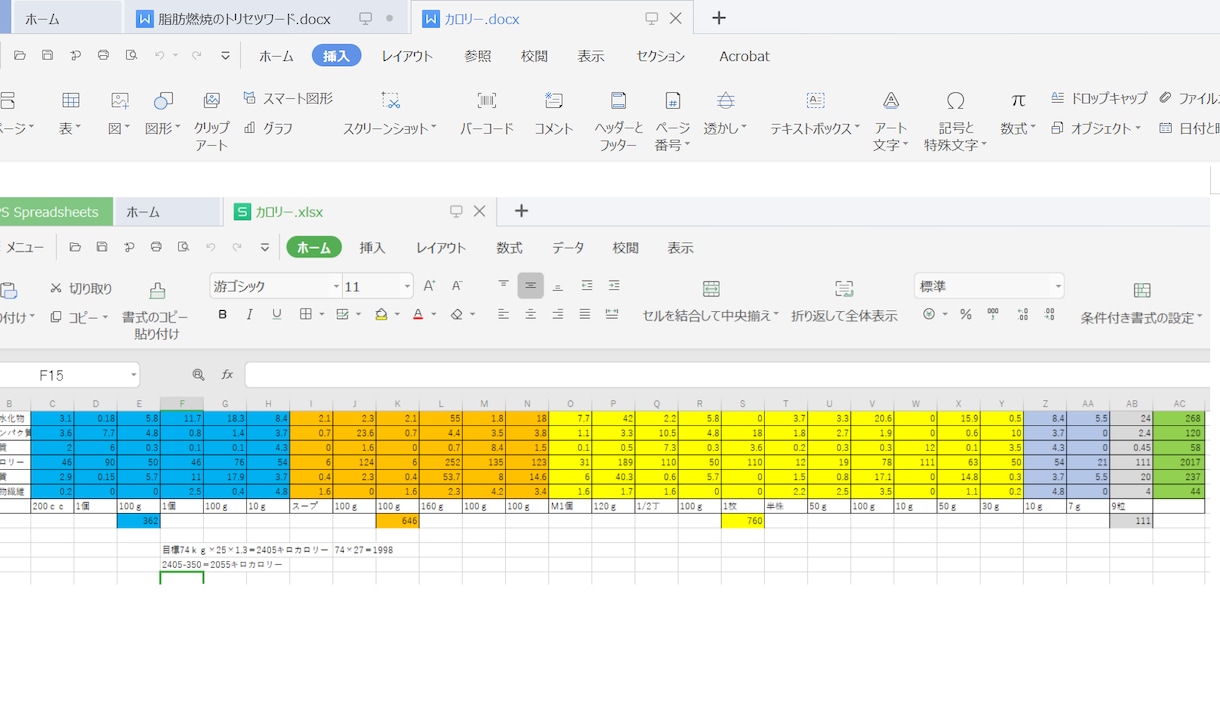Image resolution: width=1220 pixels, height=713 pixels.
Task: Expand 条件付き書式の設定 conditional formatting
Action: click(1199, 318)
